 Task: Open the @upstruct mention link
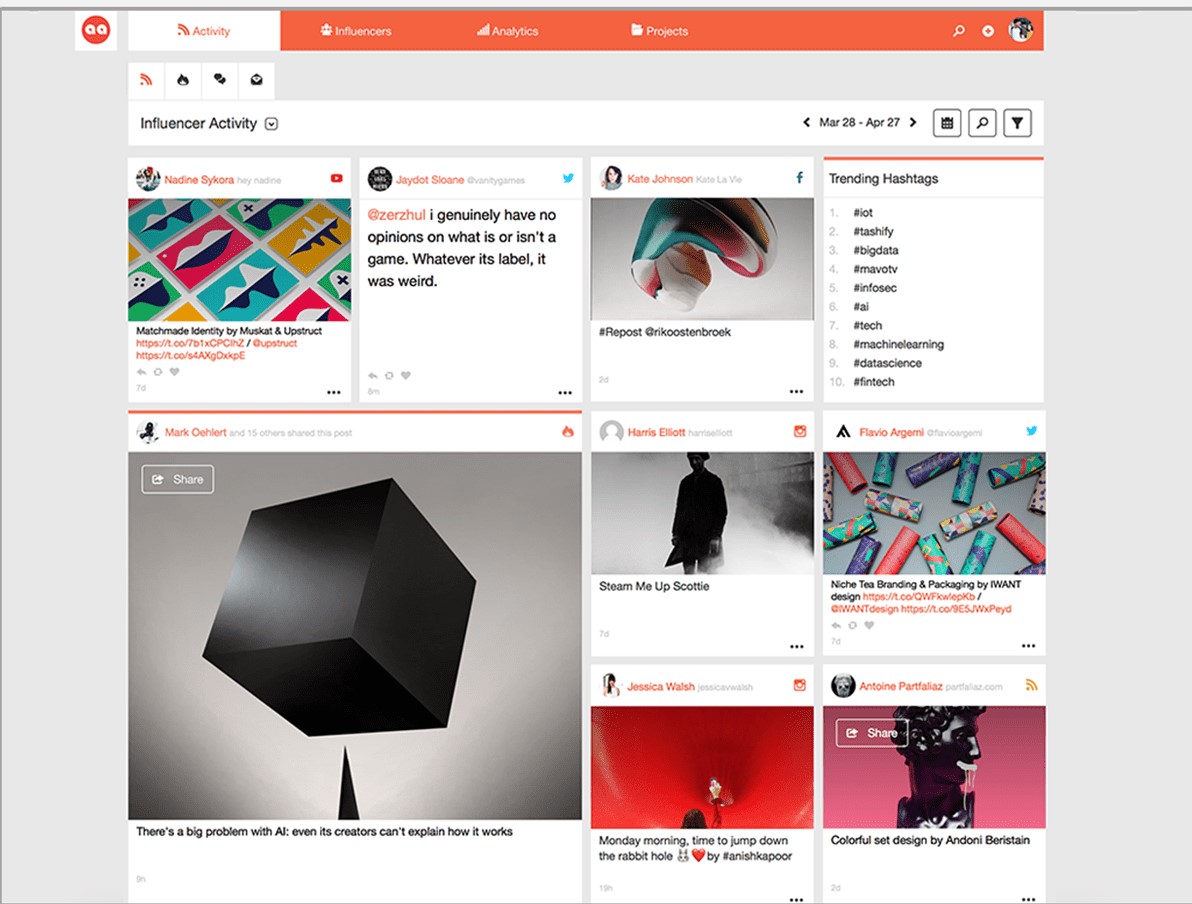274,344
